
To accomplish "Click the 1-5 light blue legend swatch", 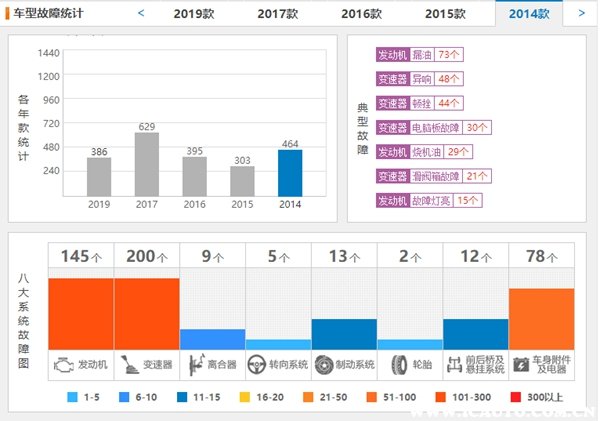I will (72, 398).
